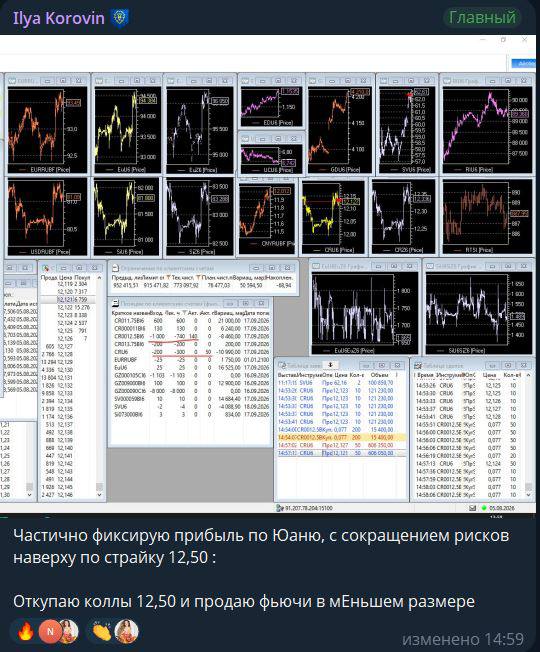Screen dimensions: 540x652
Task: Click the positions table window icon
Action: 116,303
